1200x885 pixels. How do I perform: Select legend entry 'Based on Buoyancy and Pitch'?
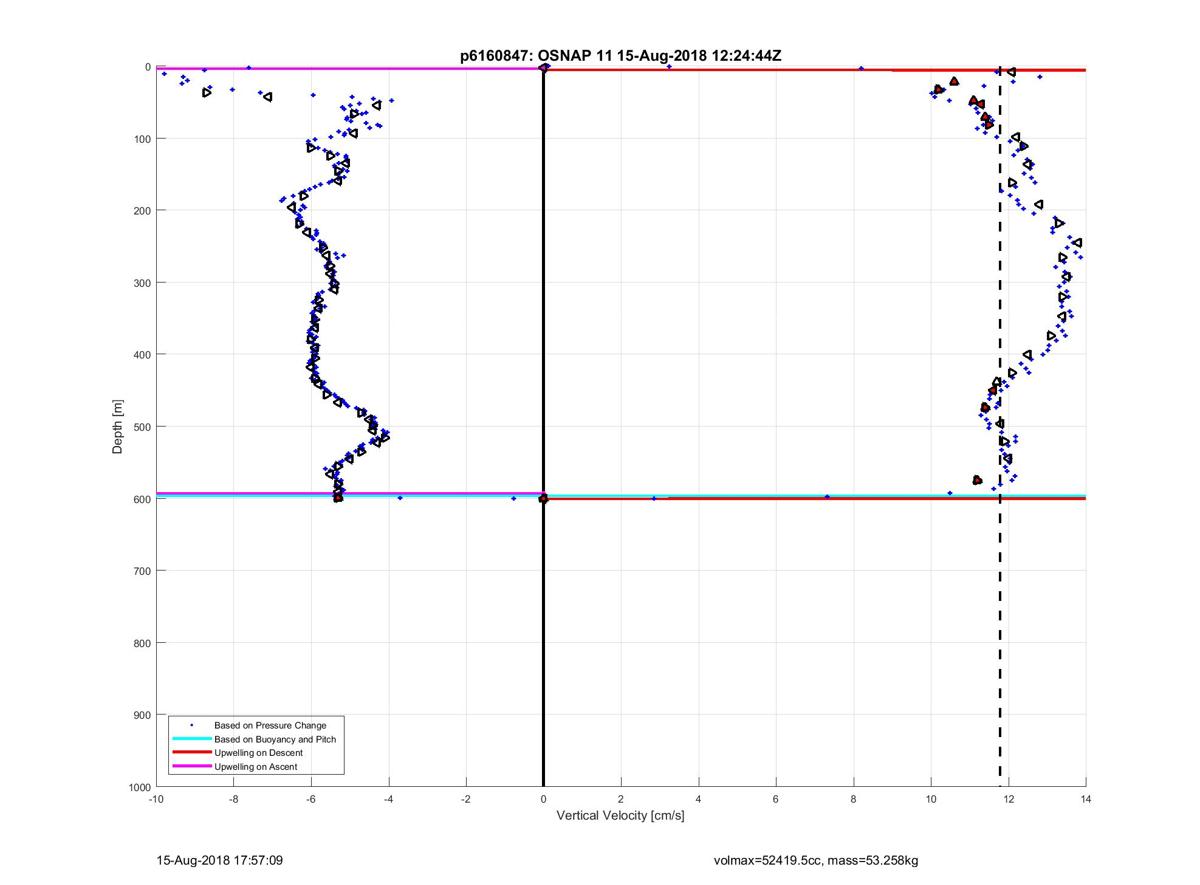[x=275, y=739]
